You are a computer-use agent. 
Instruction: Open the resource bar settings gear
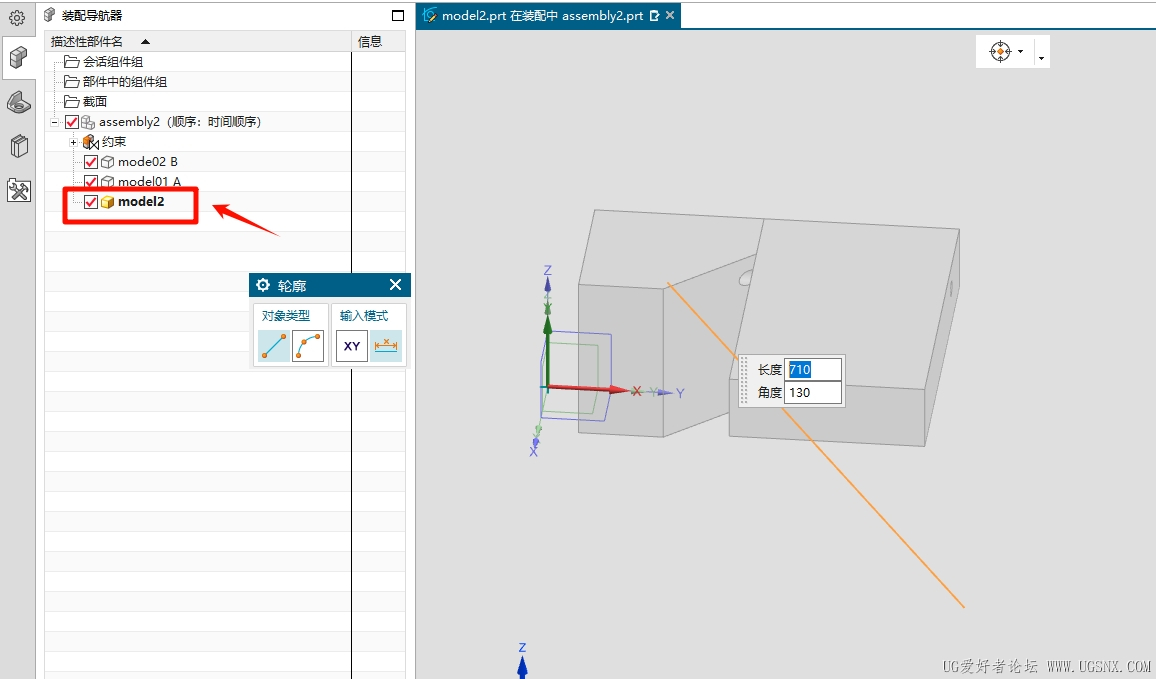pyautogui.click(x=17, y=17)
